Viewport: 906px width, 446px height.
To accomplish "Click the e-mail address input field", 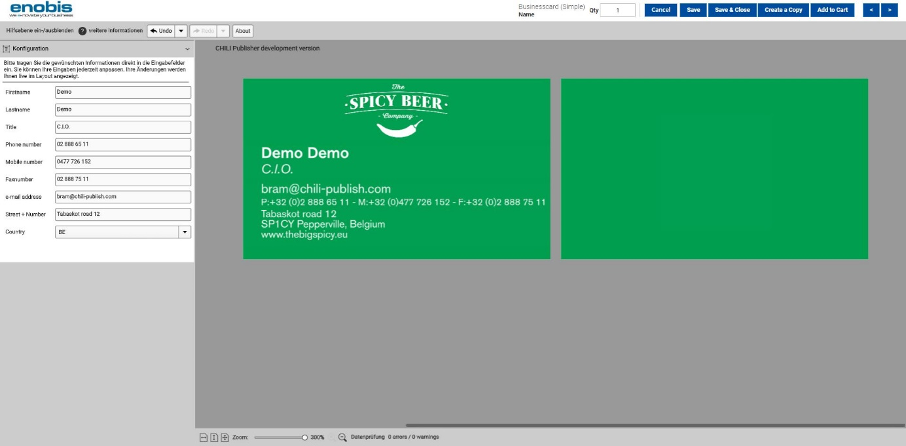I will (x=123, y=197).
